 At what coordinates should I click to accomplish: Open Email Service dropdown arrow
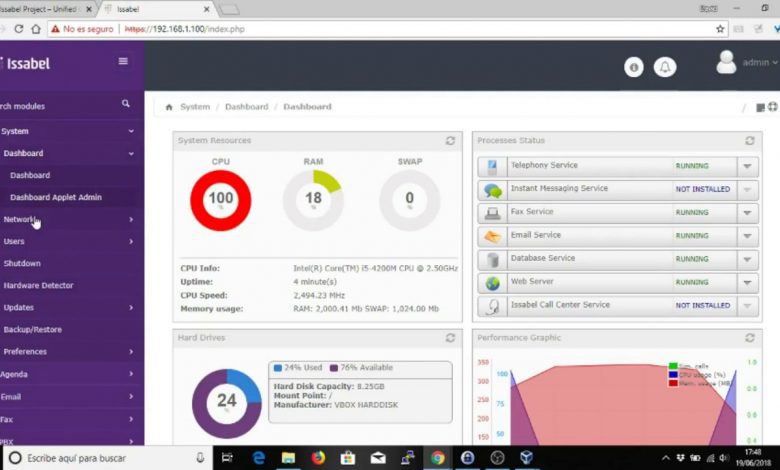(x=747, y=236)
